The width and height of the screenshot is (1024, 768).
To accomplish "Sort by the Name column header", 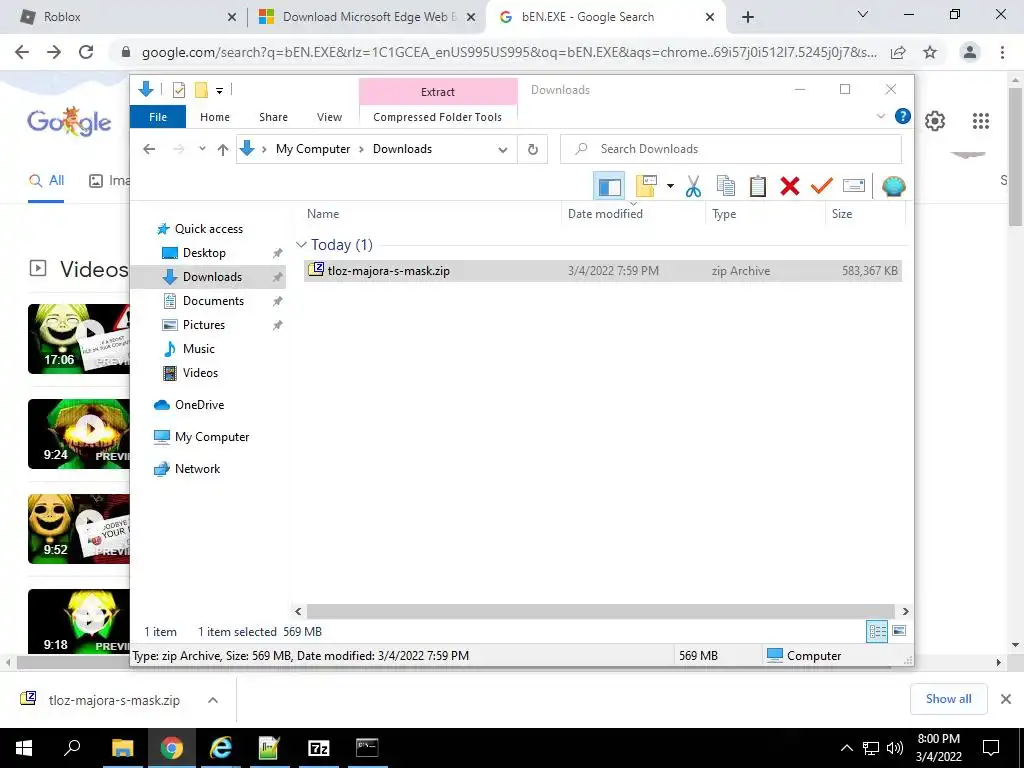I will pyautogui.click(x=432, y=214).
